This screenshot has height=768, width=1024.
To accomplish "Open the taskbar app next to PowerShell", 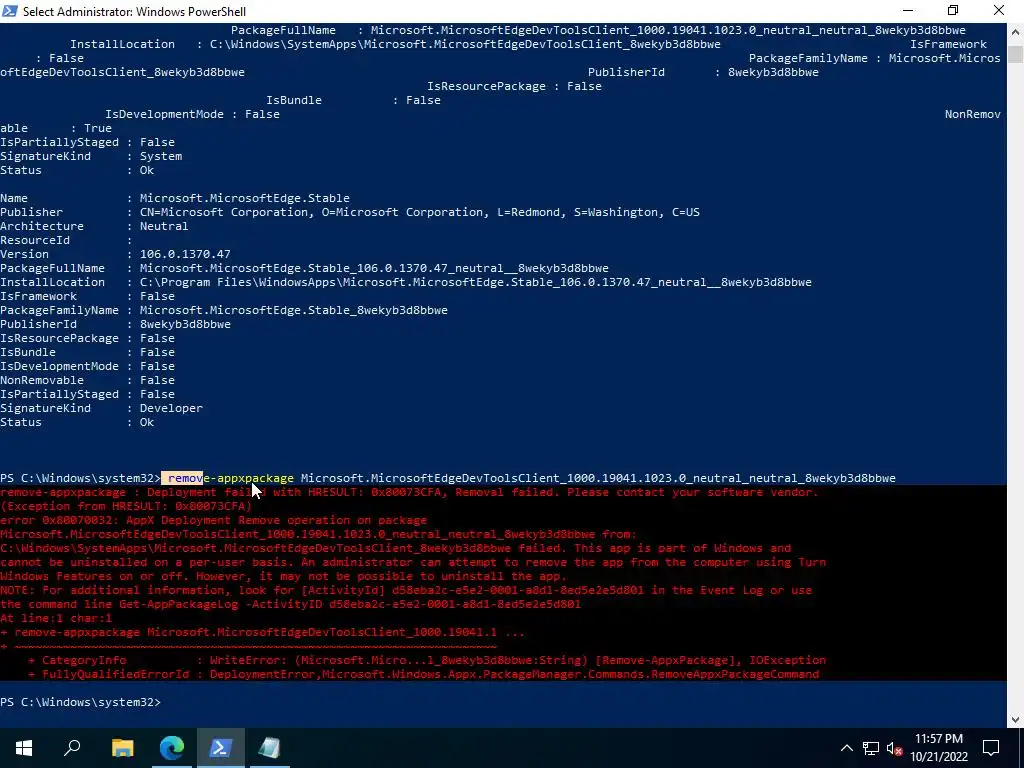I will 270,748.
